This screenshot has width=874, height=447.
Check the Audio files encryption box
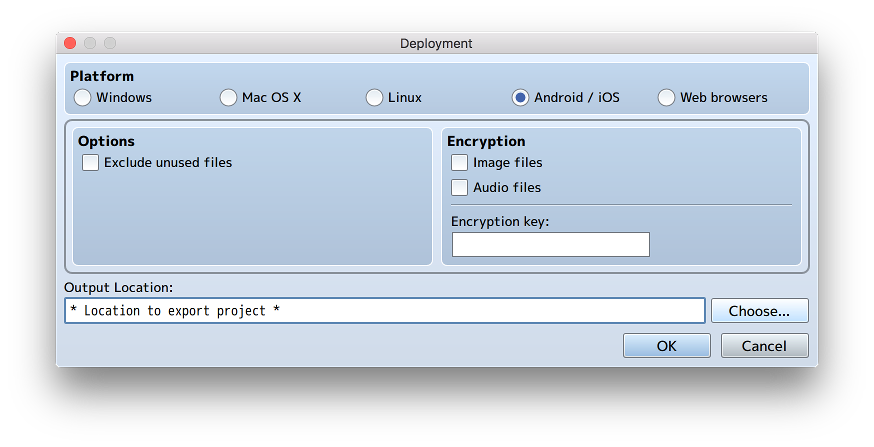pyautogui.click(x=460, y=187)
